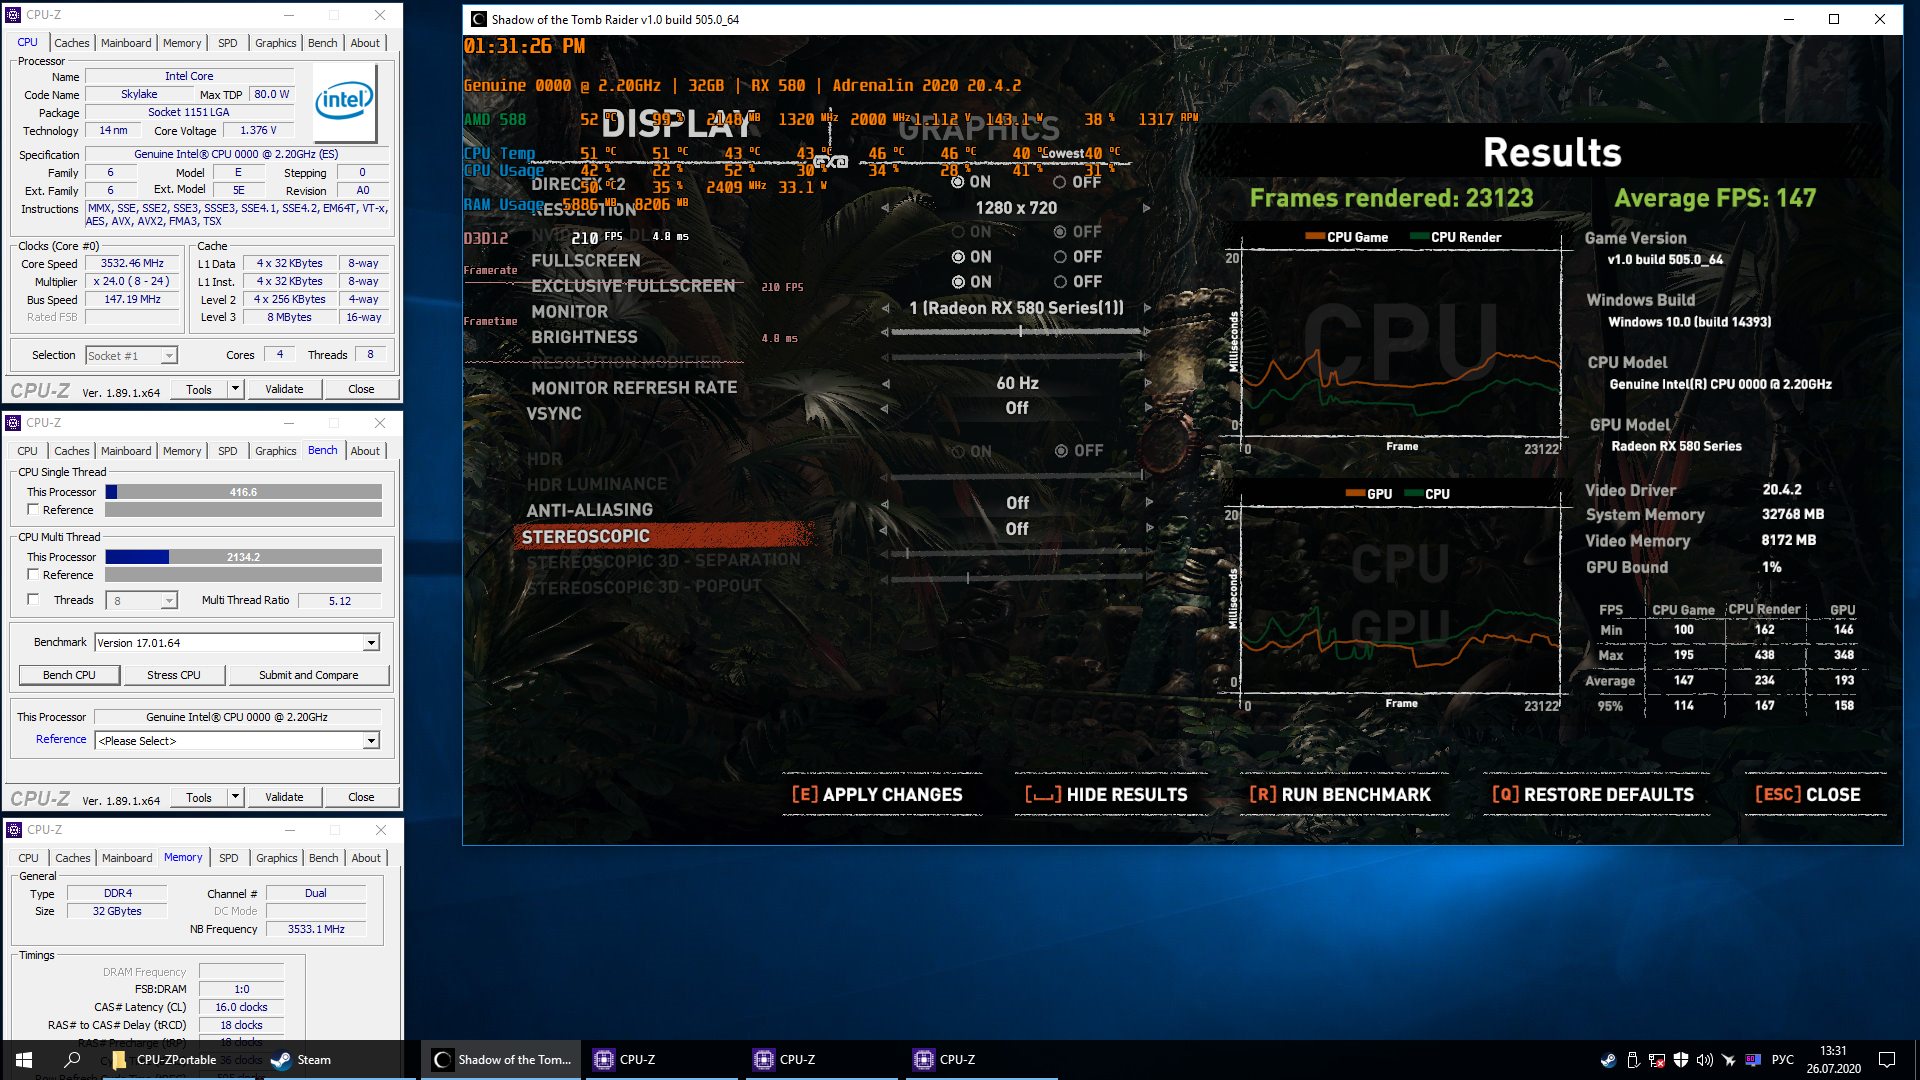Click Validate in top CPU-Z window

[x=284, y=389]
